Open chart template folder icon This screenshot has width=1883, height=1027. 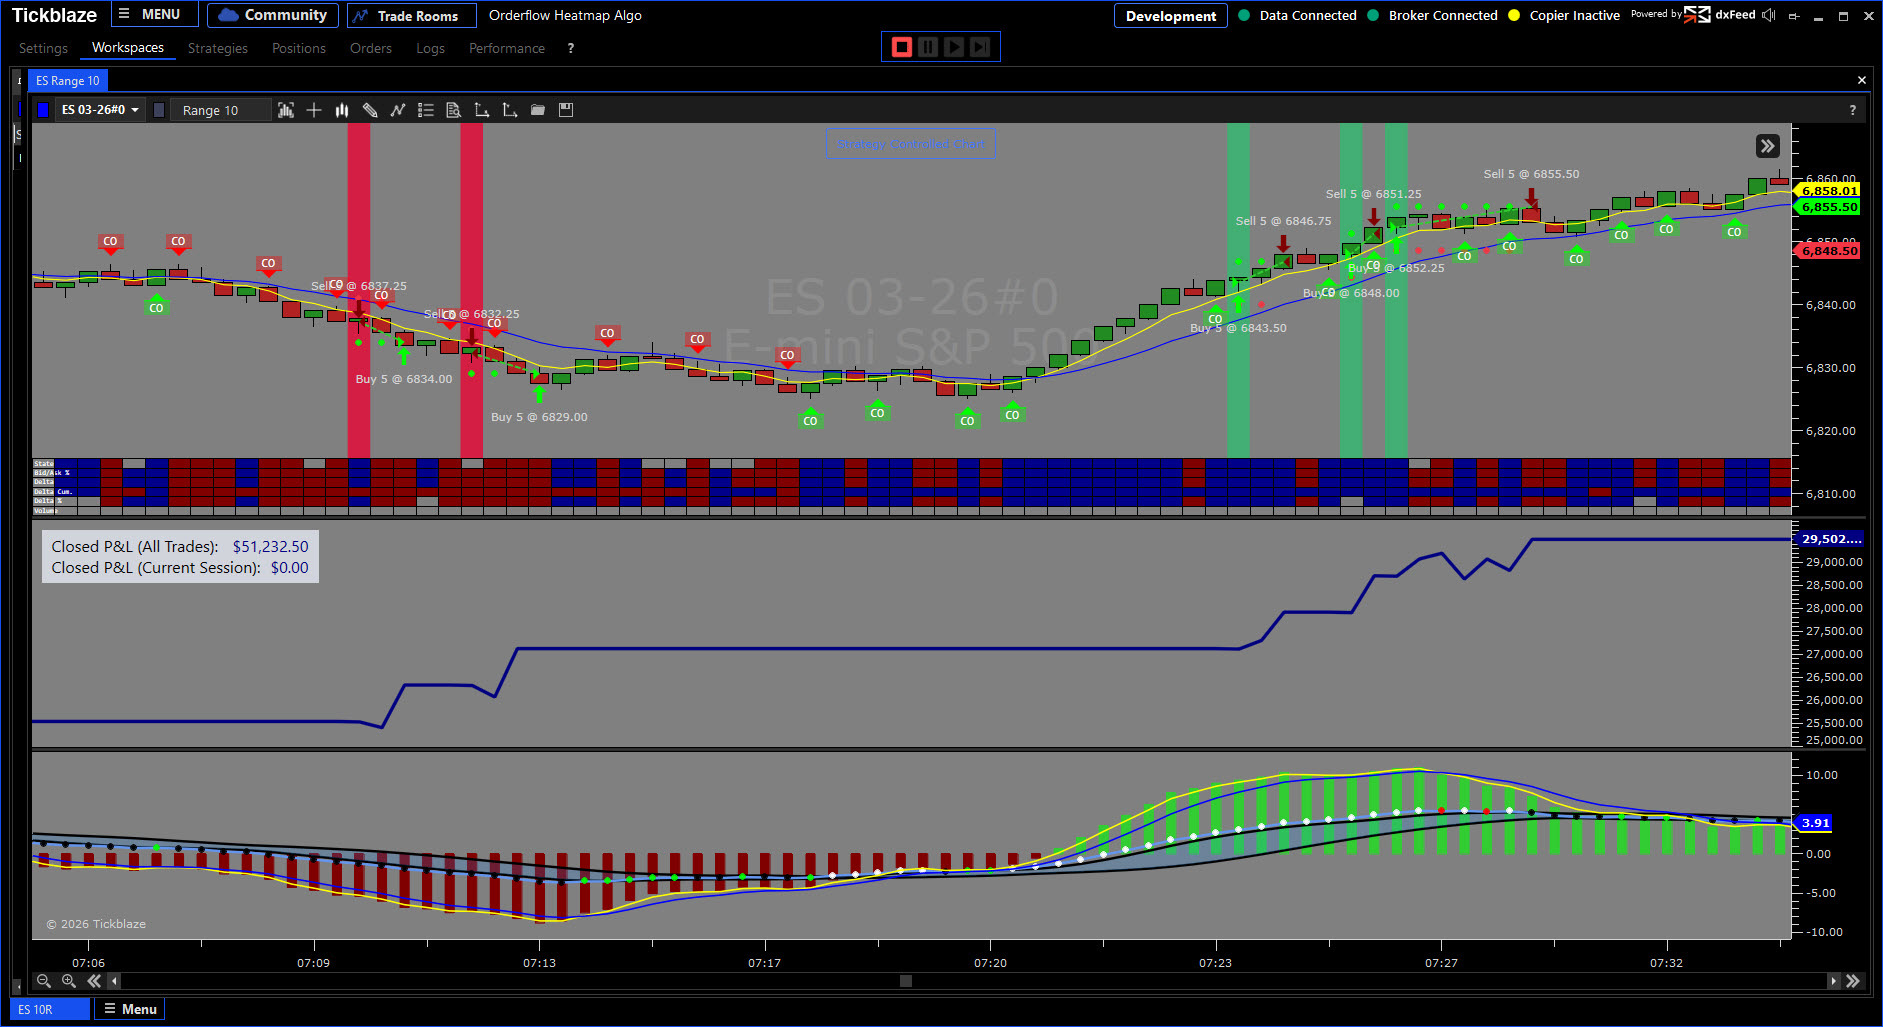click(538, 110)
